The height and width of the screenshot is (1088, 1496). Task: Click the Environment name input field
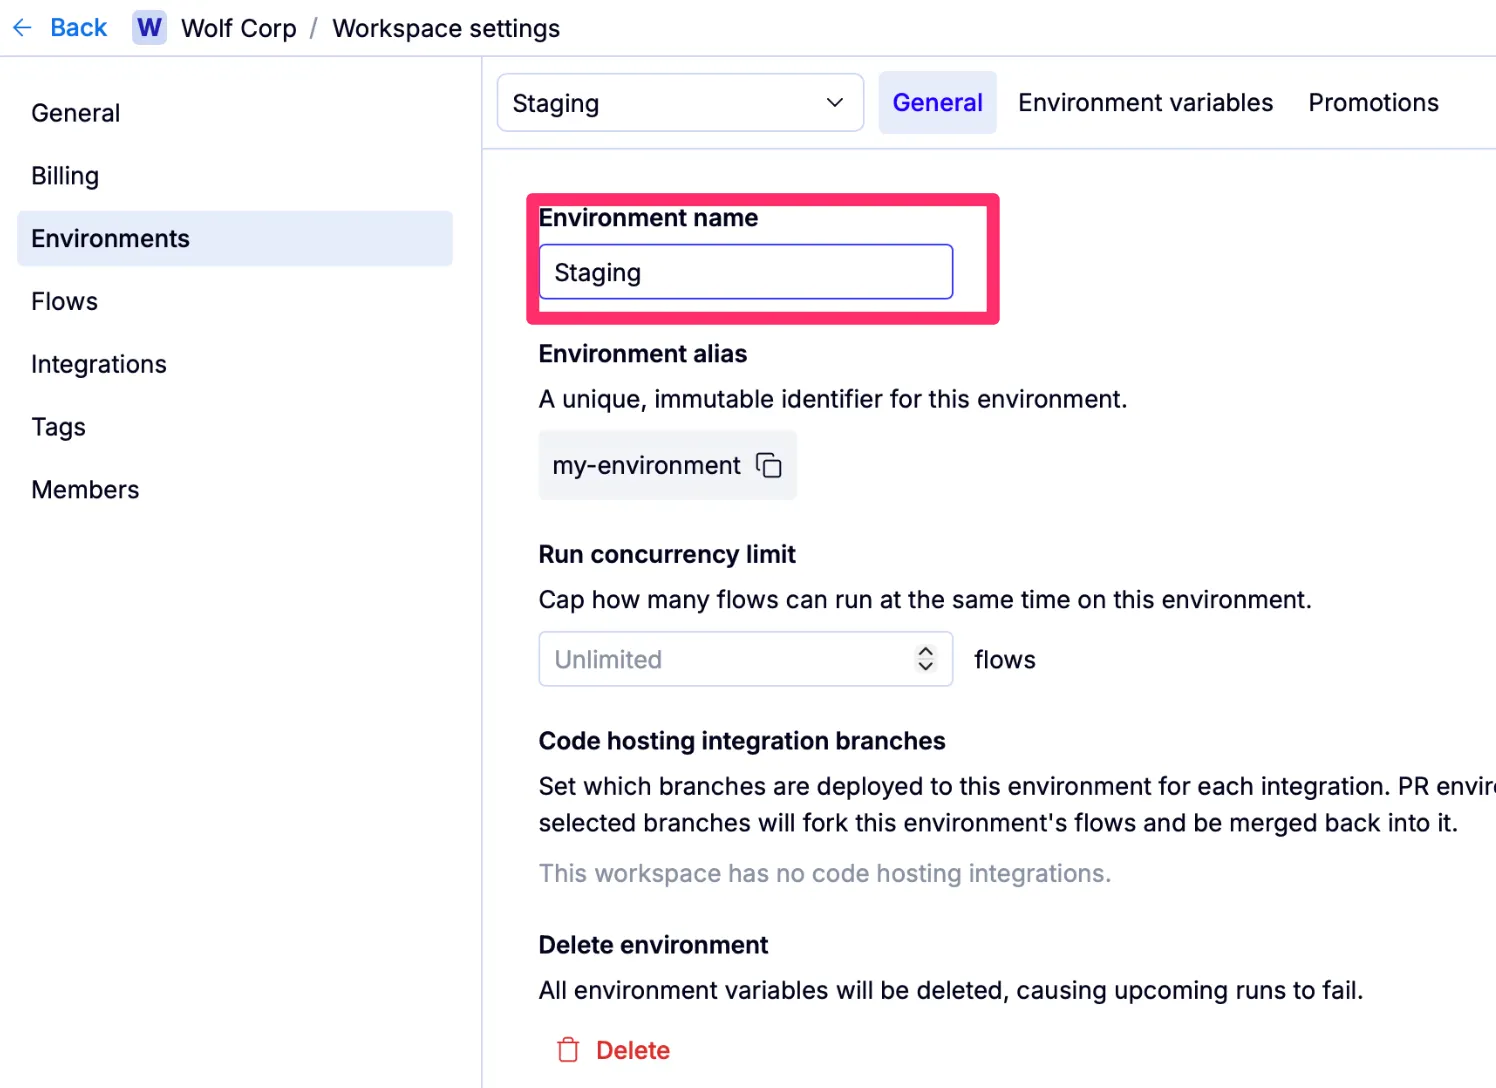(x=745, y=272)
